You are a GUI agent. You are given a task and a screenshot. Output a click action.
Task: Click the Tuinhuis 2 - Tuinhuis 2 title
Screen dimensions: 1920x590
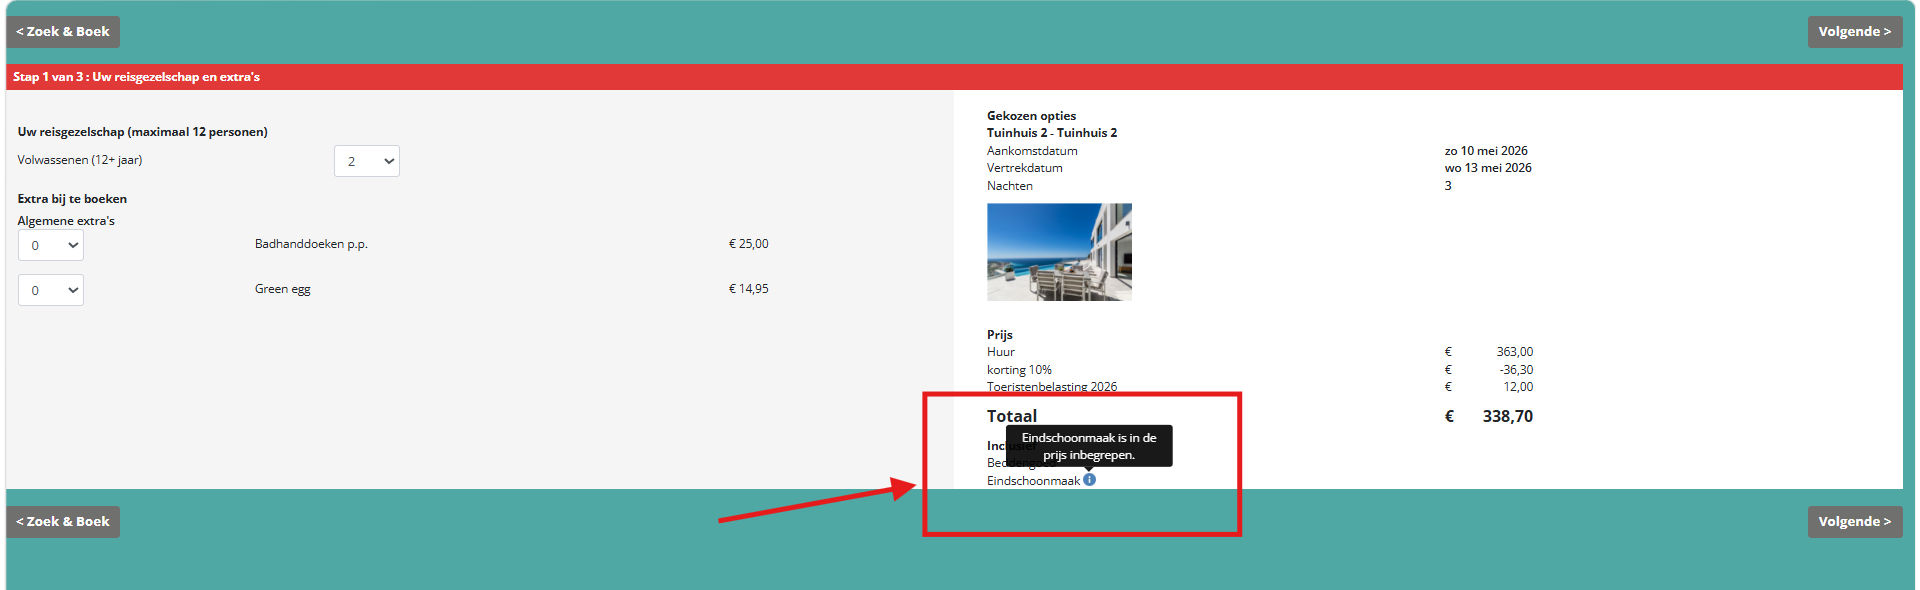click(1052, 133)
